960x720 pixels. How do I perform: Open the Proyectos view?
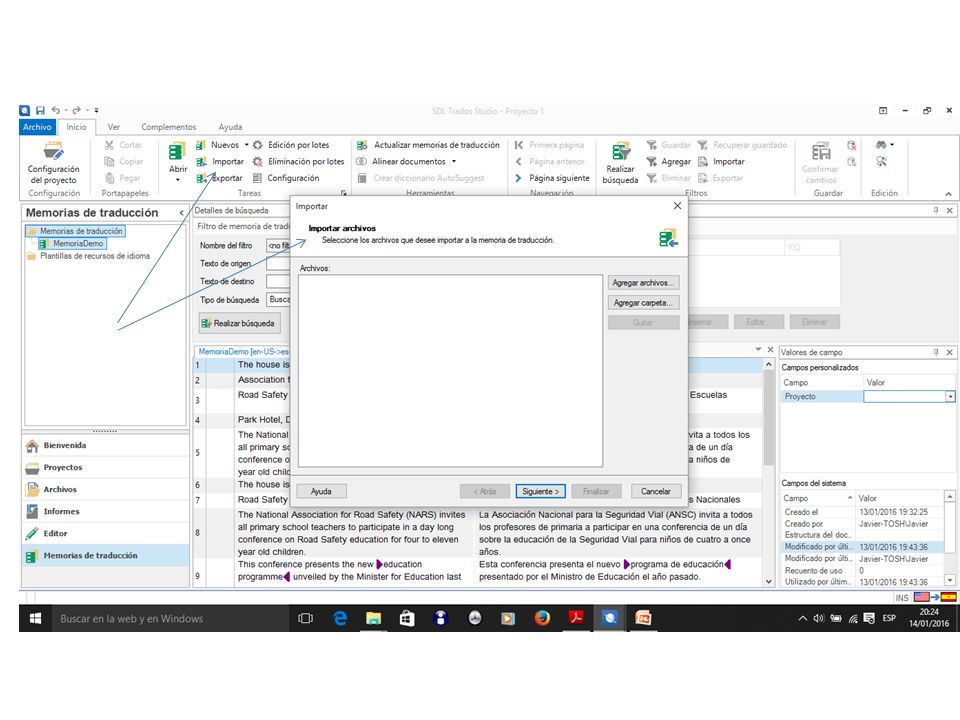pyautogui.click(x=105, y=468)
